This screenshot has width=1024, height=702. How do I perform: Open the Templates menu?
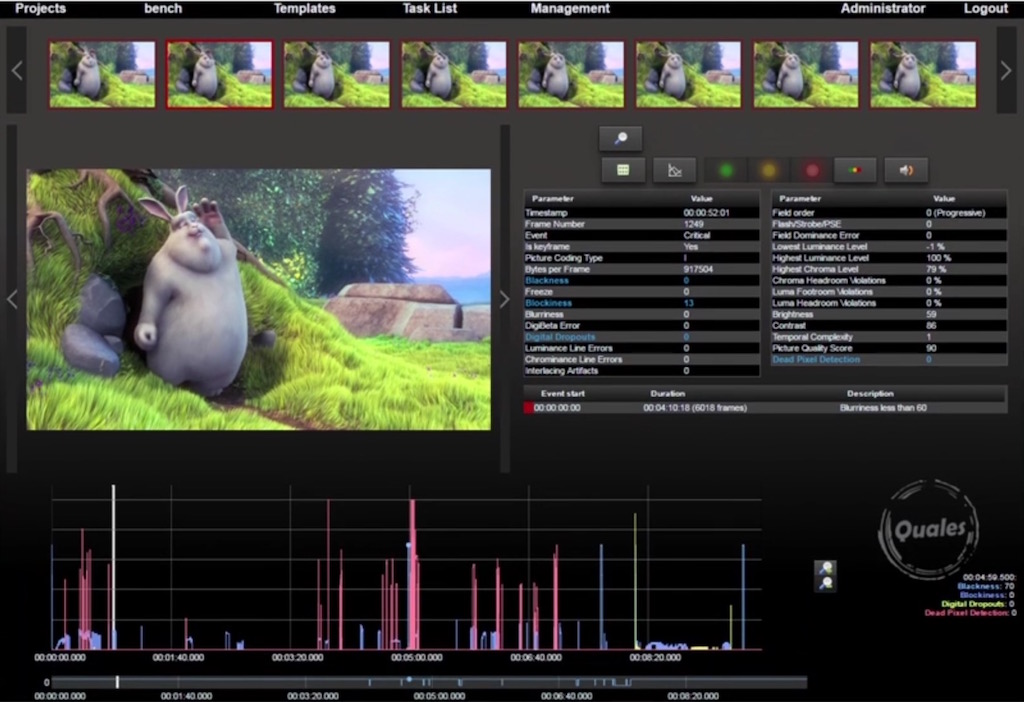(305, 9)
